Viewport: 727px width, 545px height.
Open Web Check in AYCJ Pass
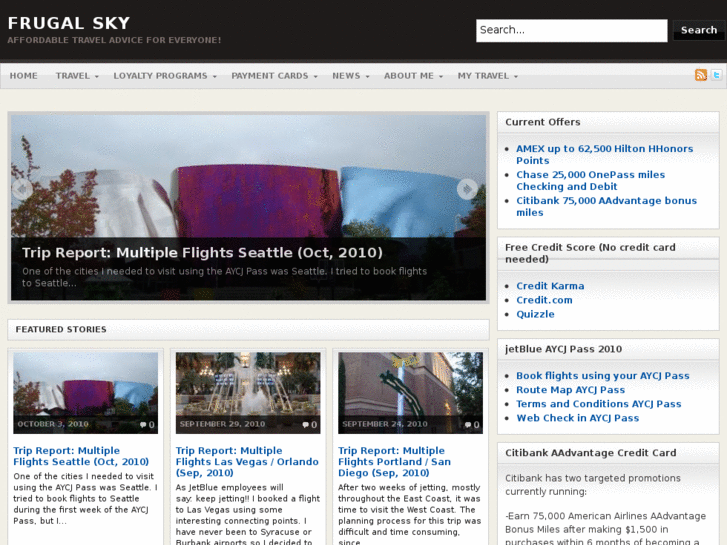point(578,418)
